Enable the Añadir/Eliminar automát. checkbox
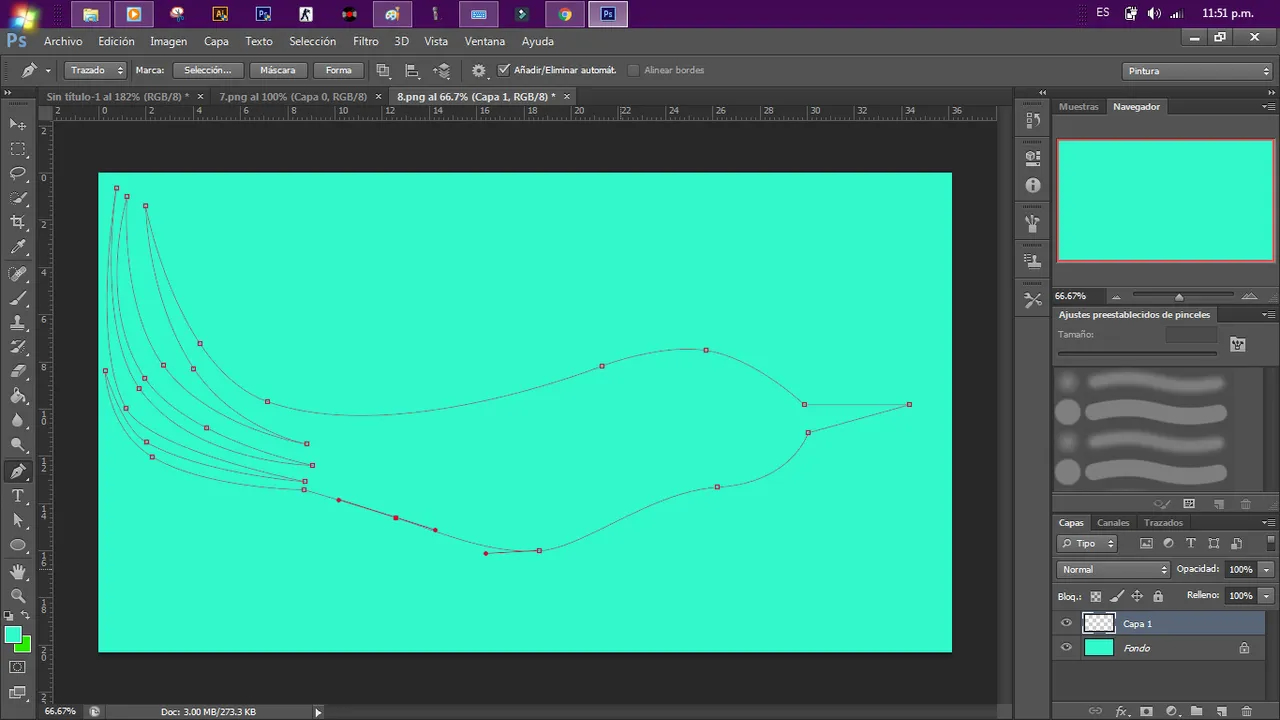 tap(504, 70)
